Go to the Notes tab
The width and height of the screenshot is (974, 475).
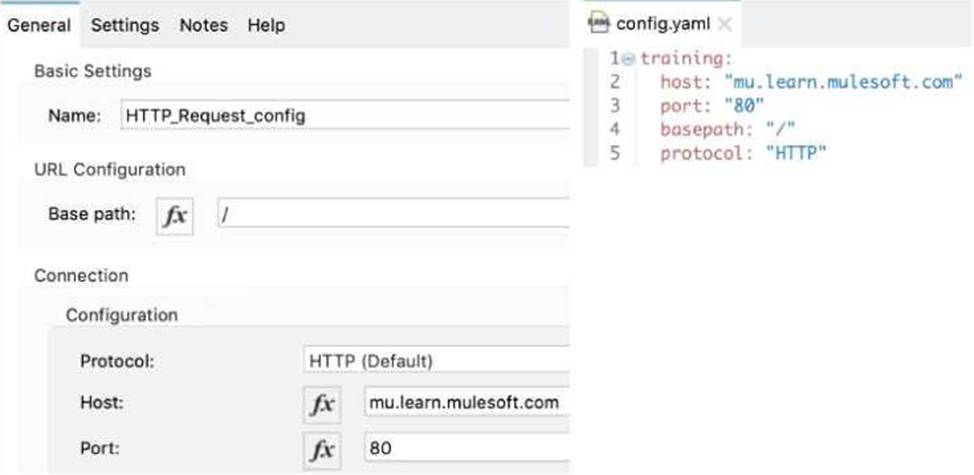coord(203,25)
